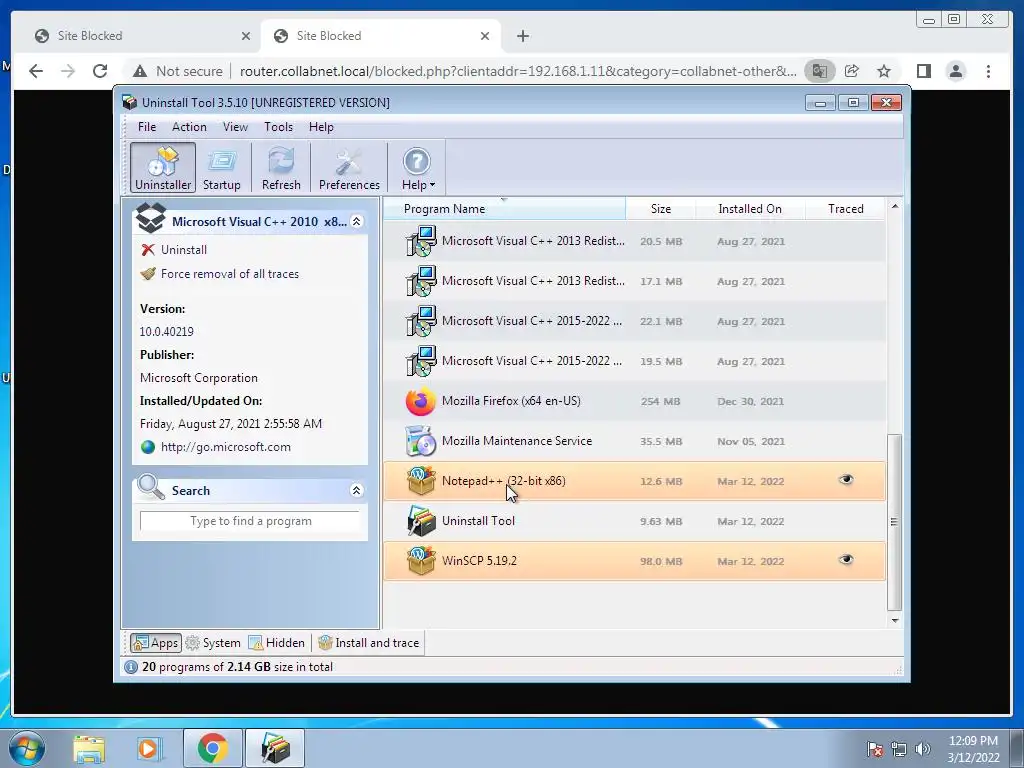The height and width of the screenshot is (768, 1024).
Task: Sort by the Traced column header
Action: coord(845,208)
